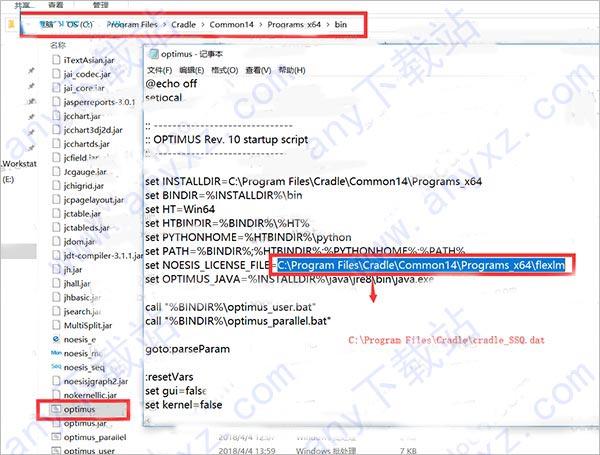Click the ':resetVars' label line
The width and height of the screenshot is (600, 455).
pos(169,377)
